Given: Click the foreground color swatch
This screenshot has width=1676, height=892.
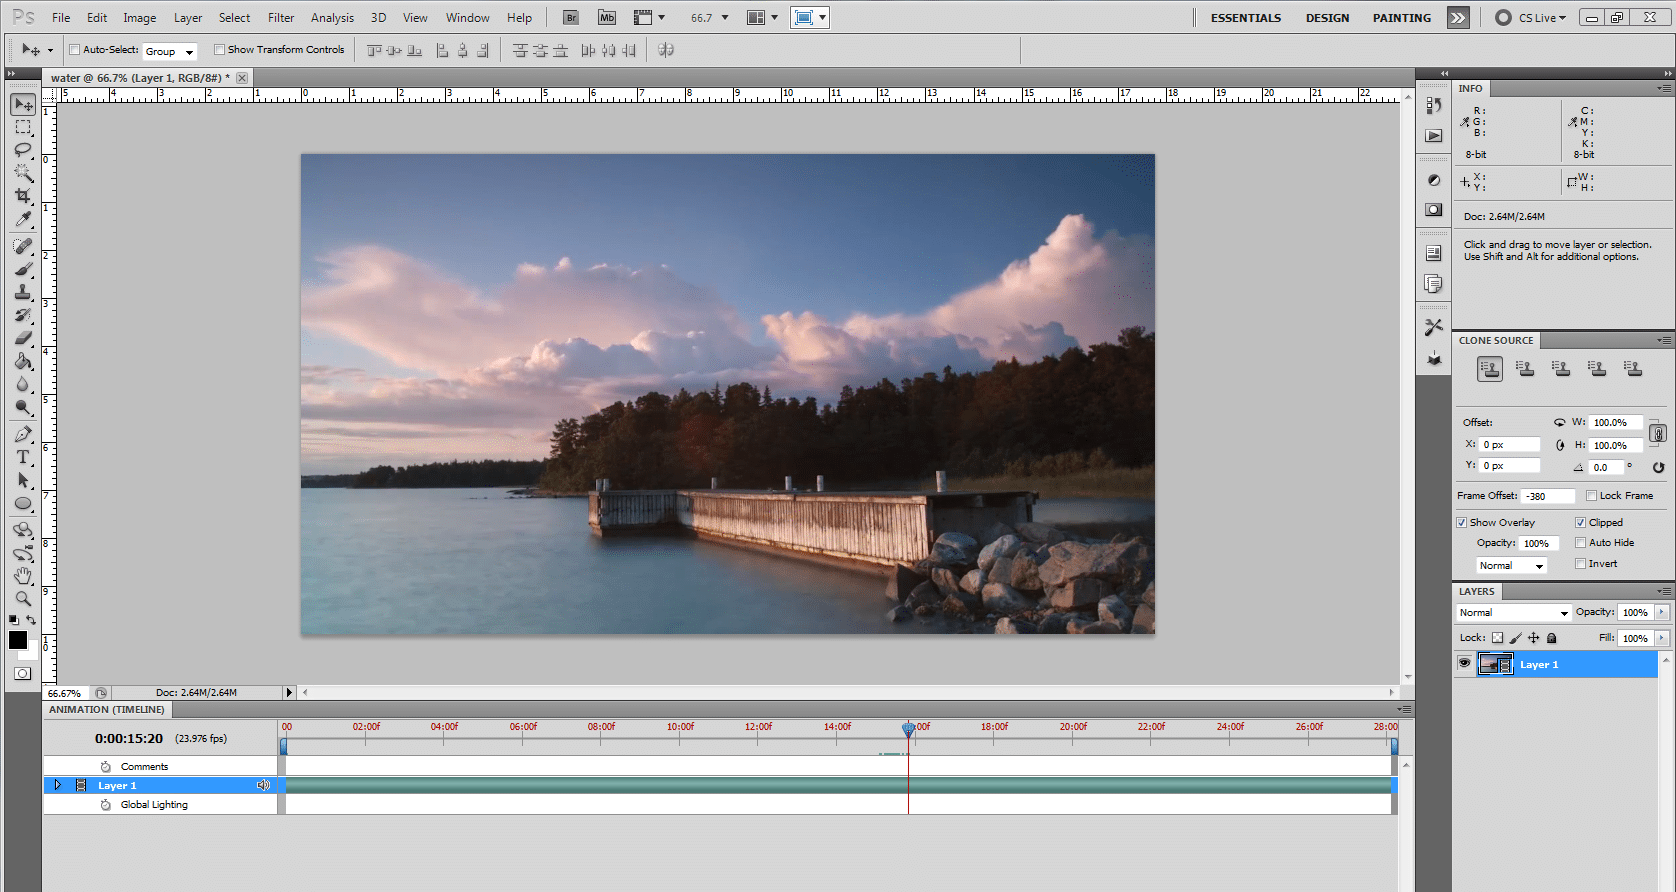Looking at the screenshot, I should (x=17, y=640).
